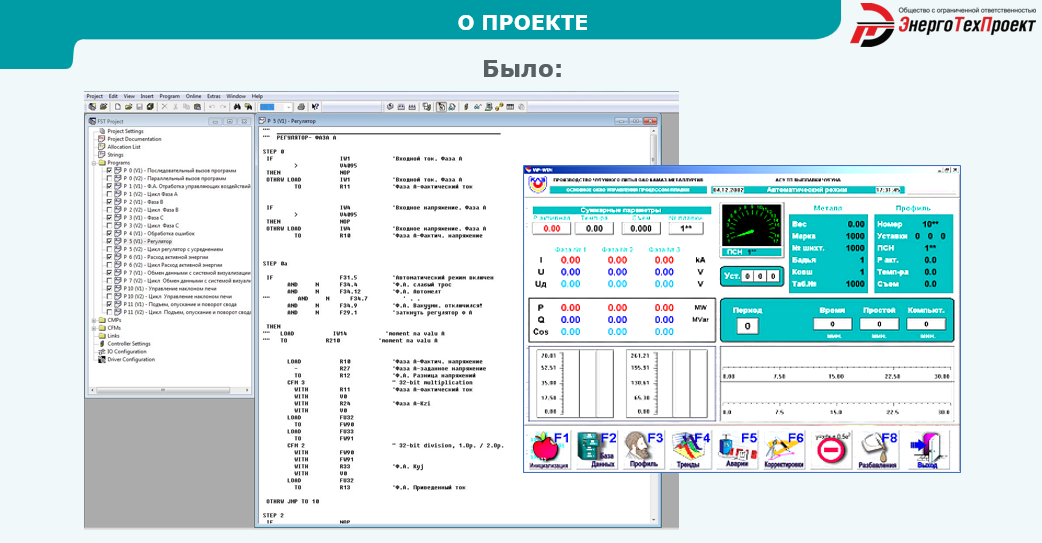
Task: Click the context Help arrow icon
Action: coord(315,107)
